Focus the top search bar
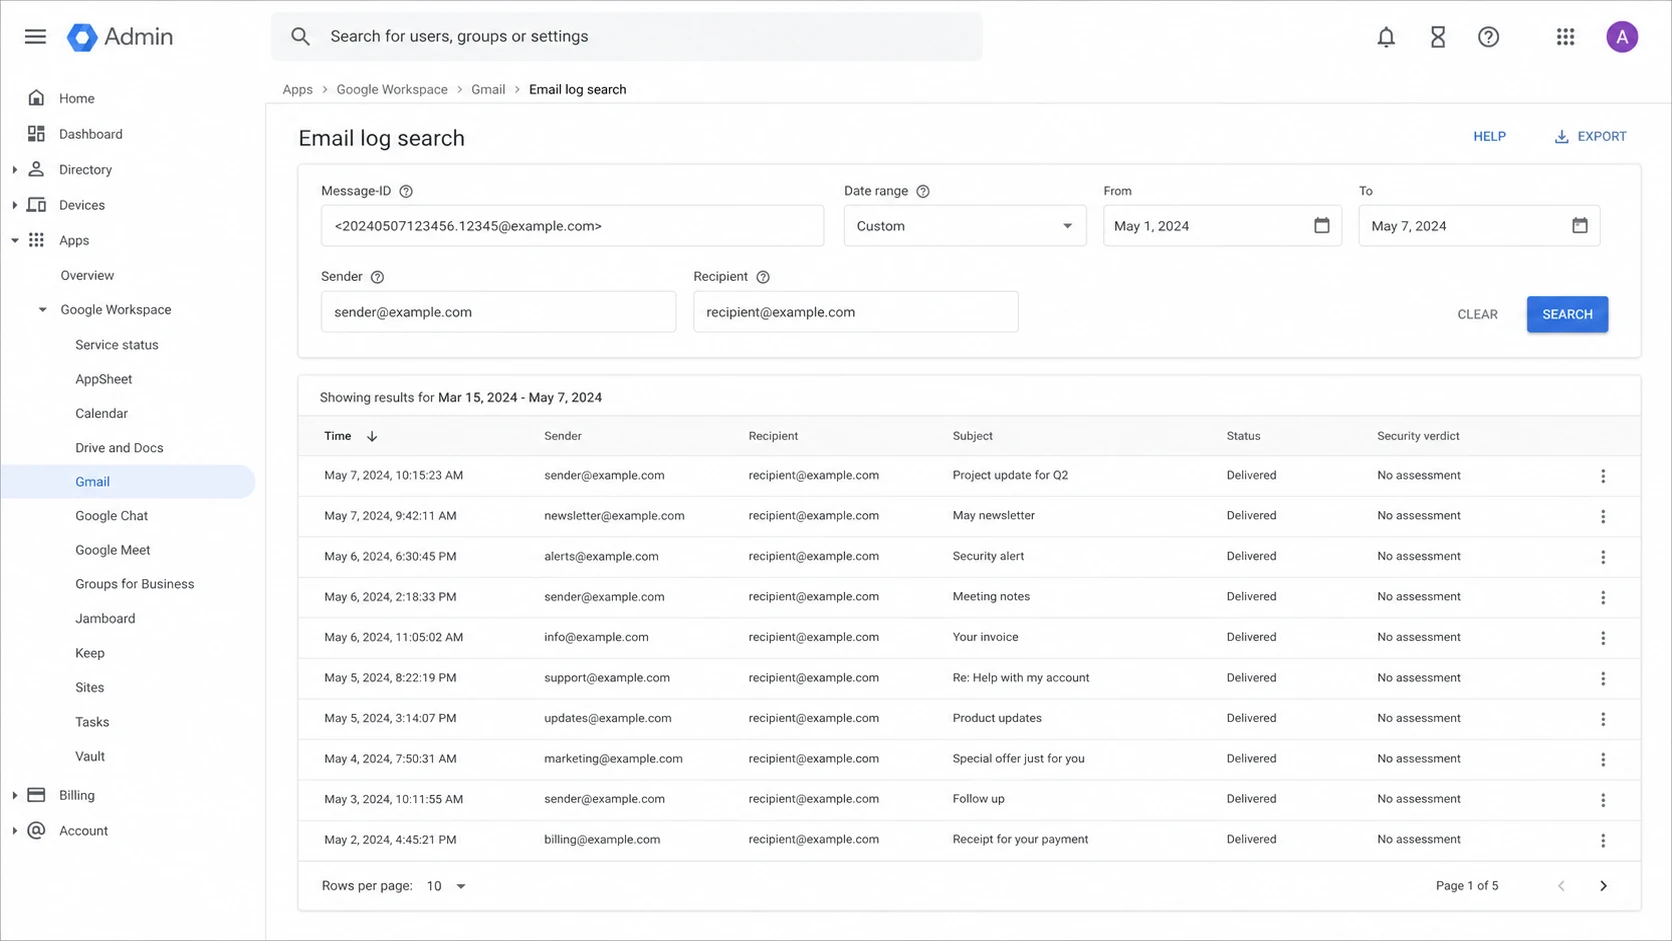1672x941 pixels. coord(626,37)
